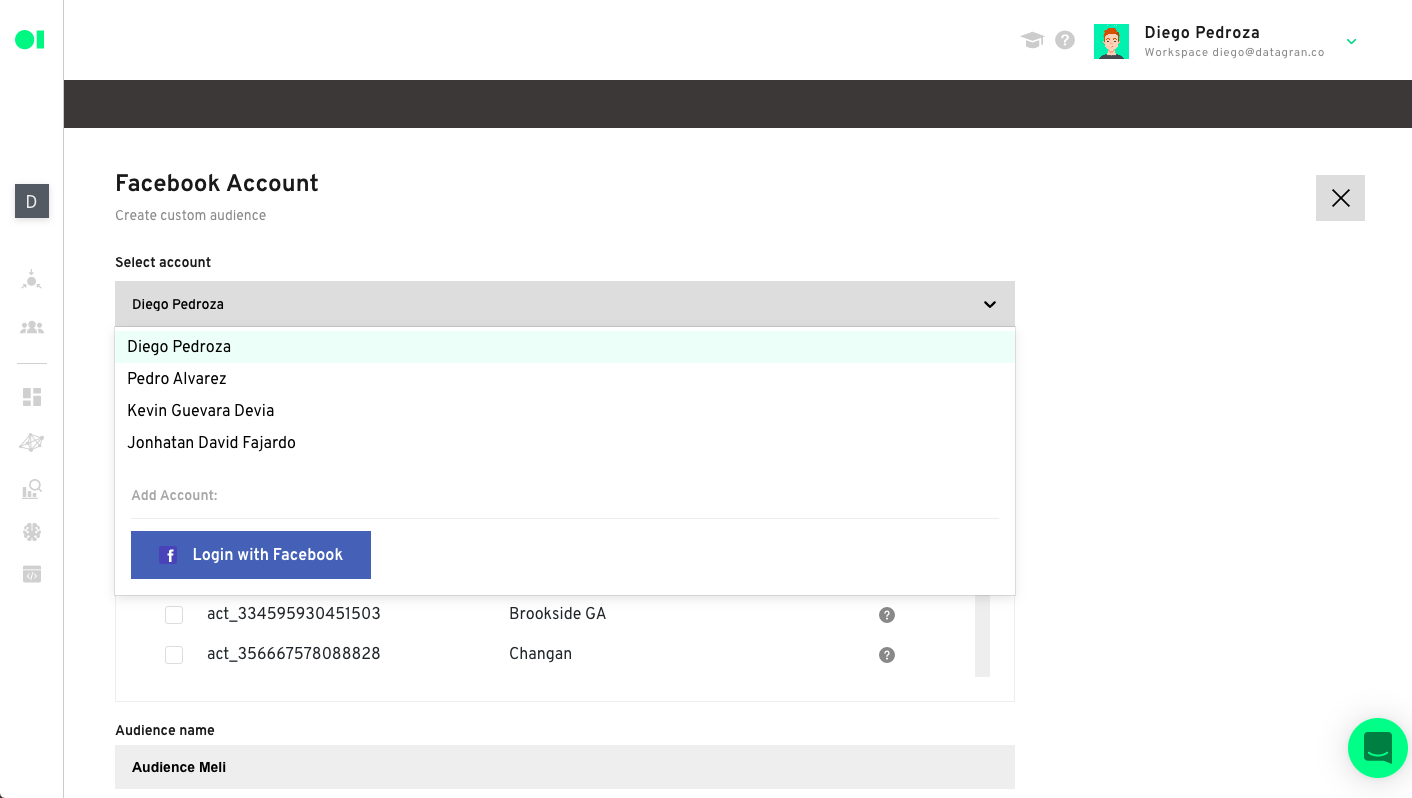Open the help question mark in header
The height and width of the screenshot is (798, 1412).
[1065, 40]
